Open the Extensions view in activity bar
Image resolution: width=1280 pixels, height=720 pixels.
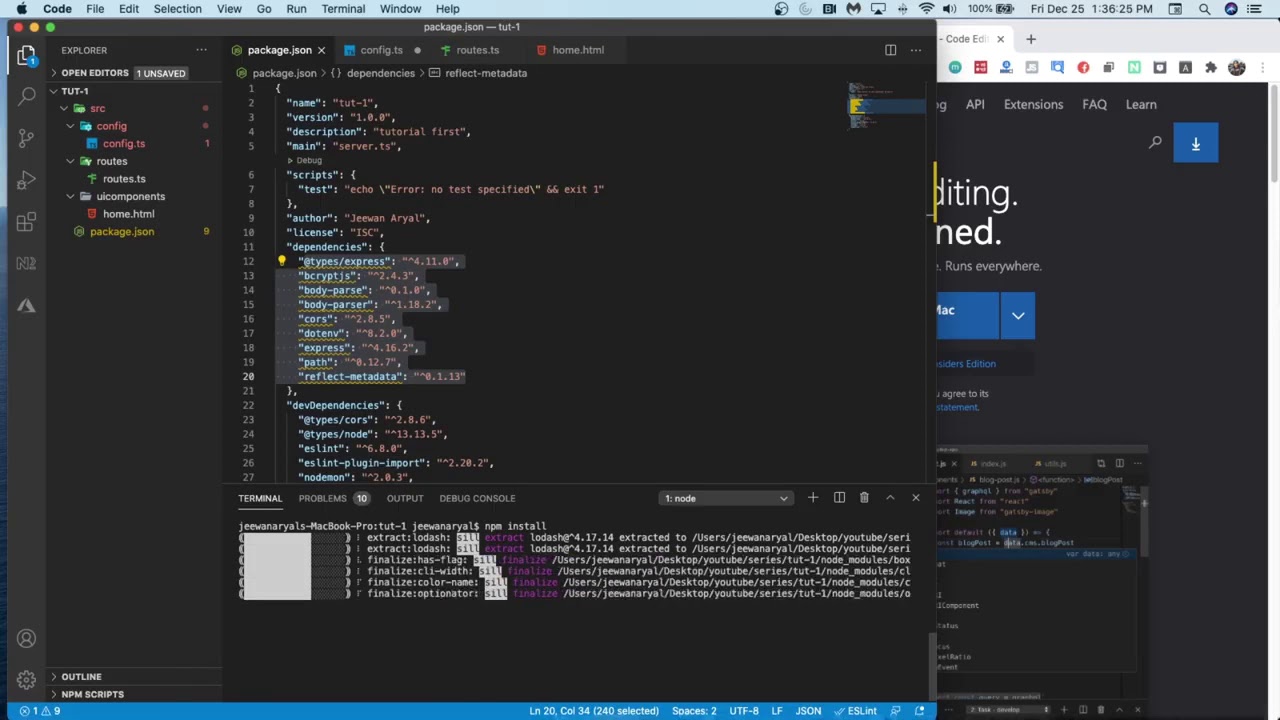(x=26, y=222)
